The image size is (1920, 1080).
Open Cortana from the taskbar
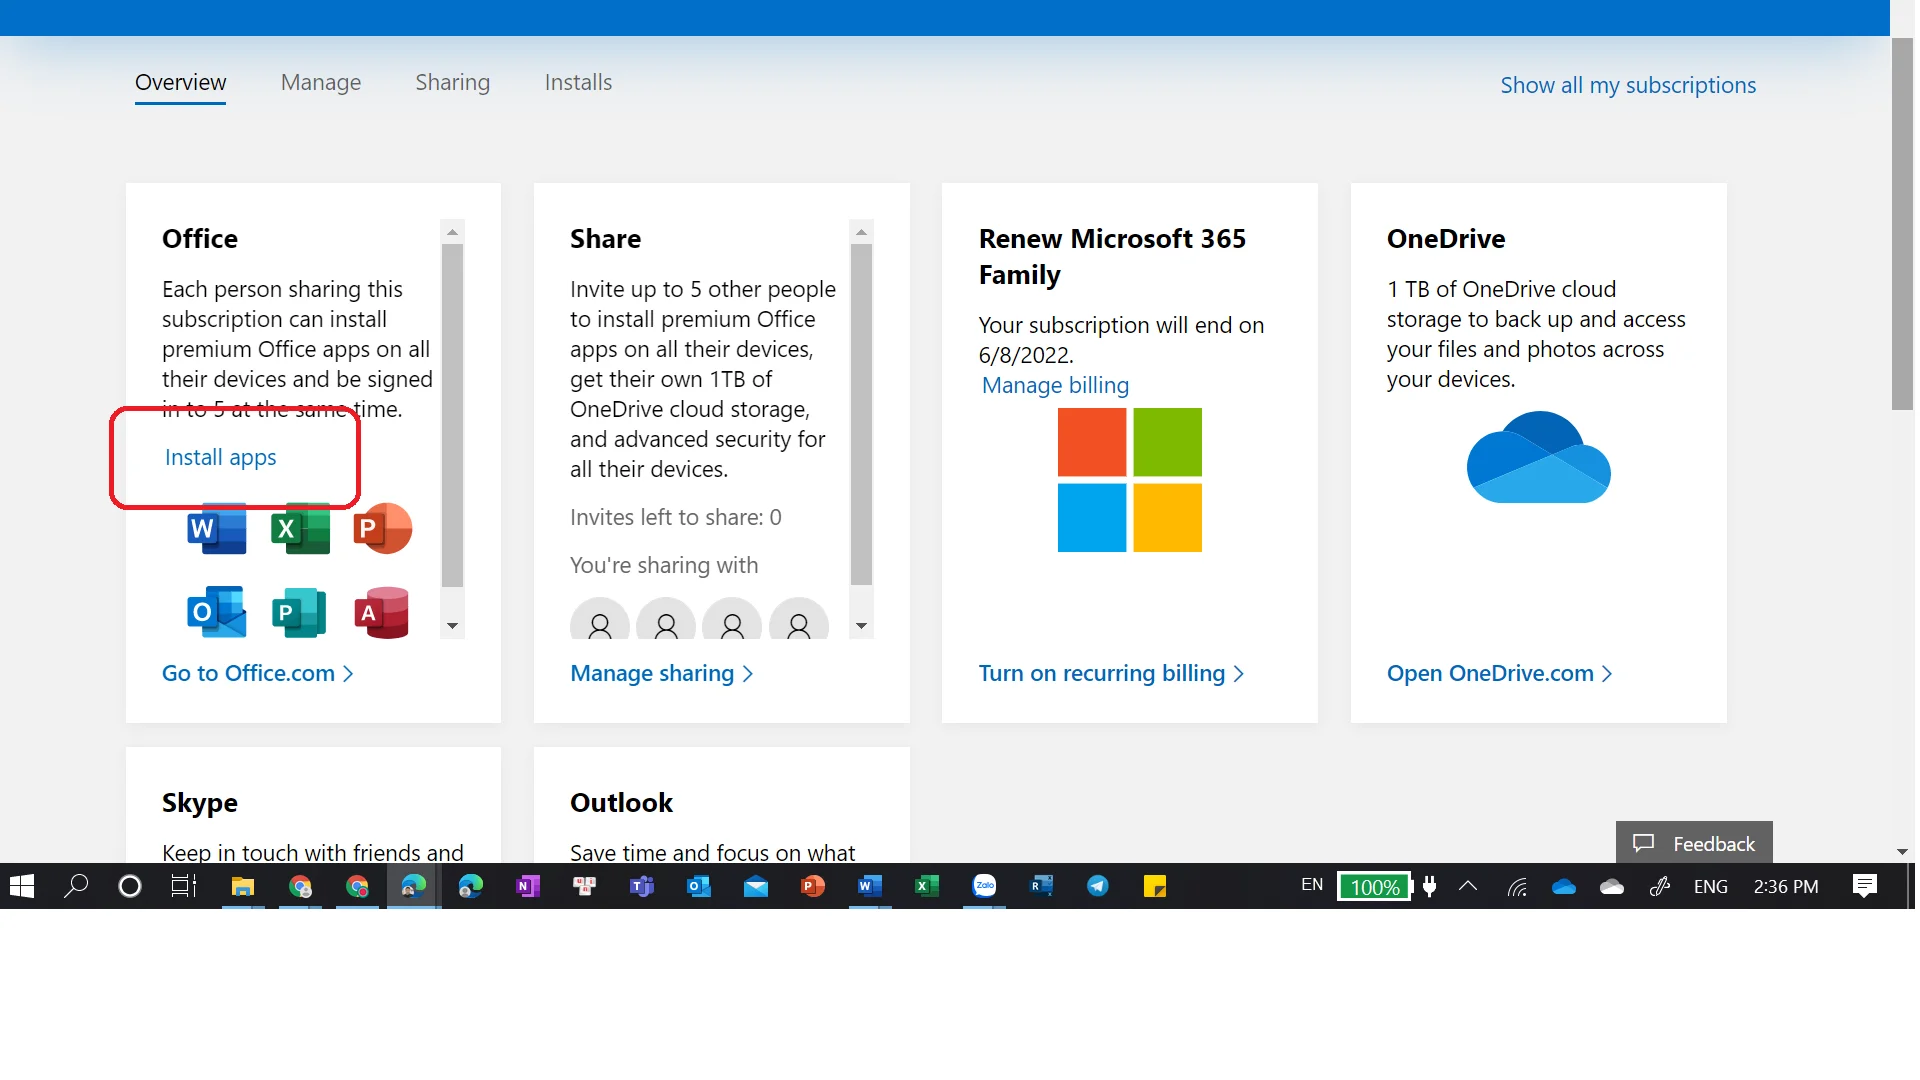pyautogui.click(x=130, y=887)
